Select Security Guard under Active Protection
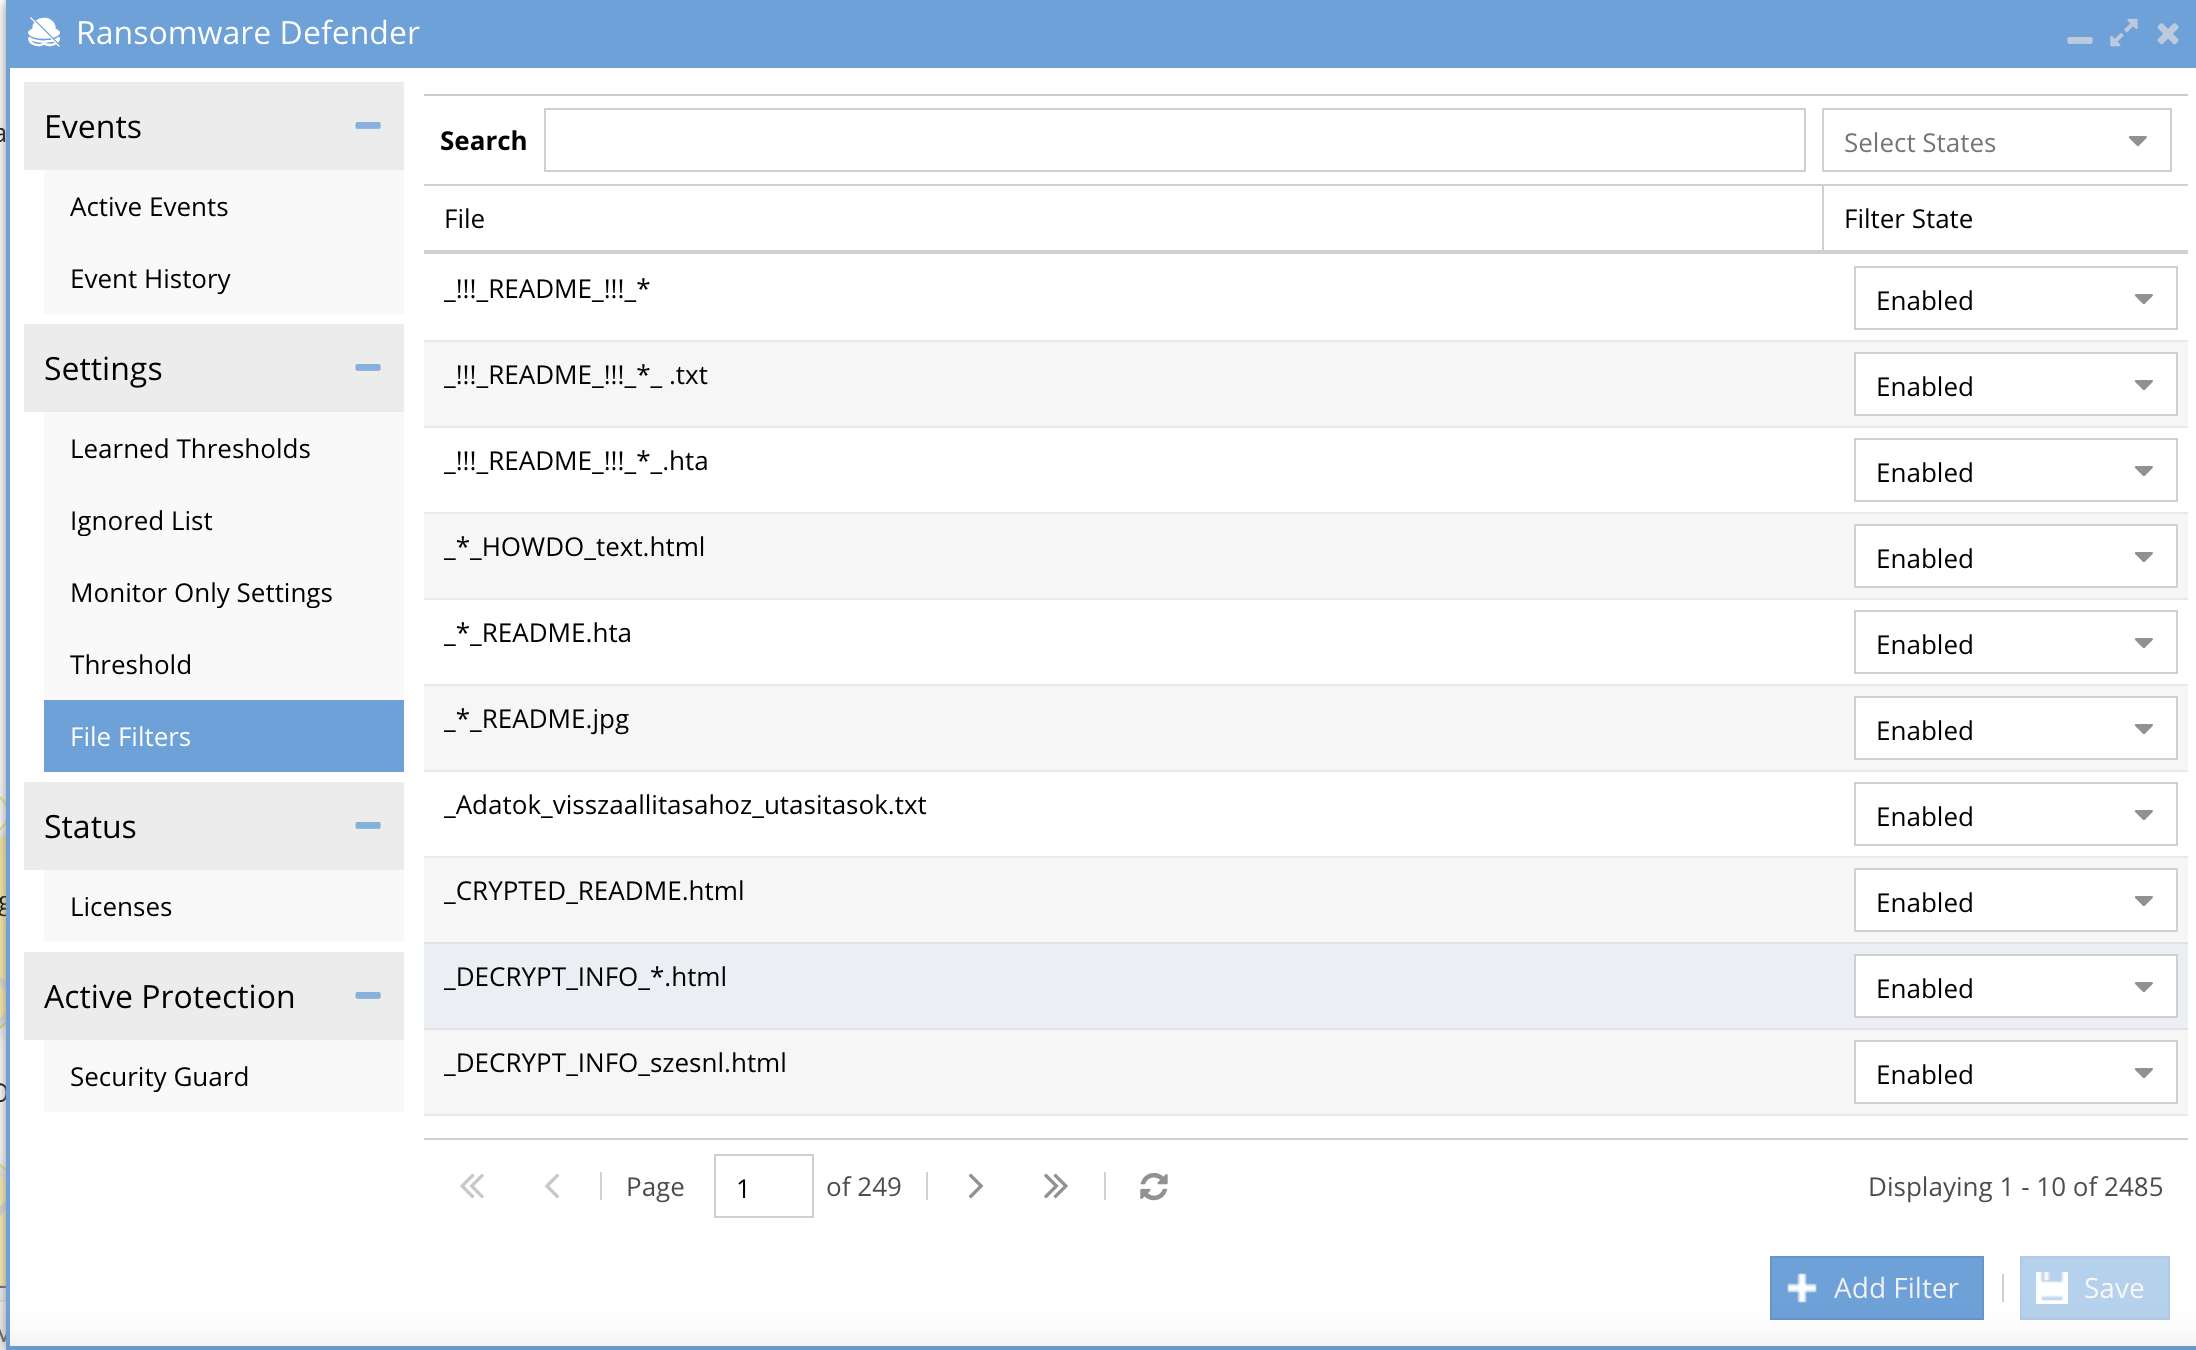 click(159, 1076)
